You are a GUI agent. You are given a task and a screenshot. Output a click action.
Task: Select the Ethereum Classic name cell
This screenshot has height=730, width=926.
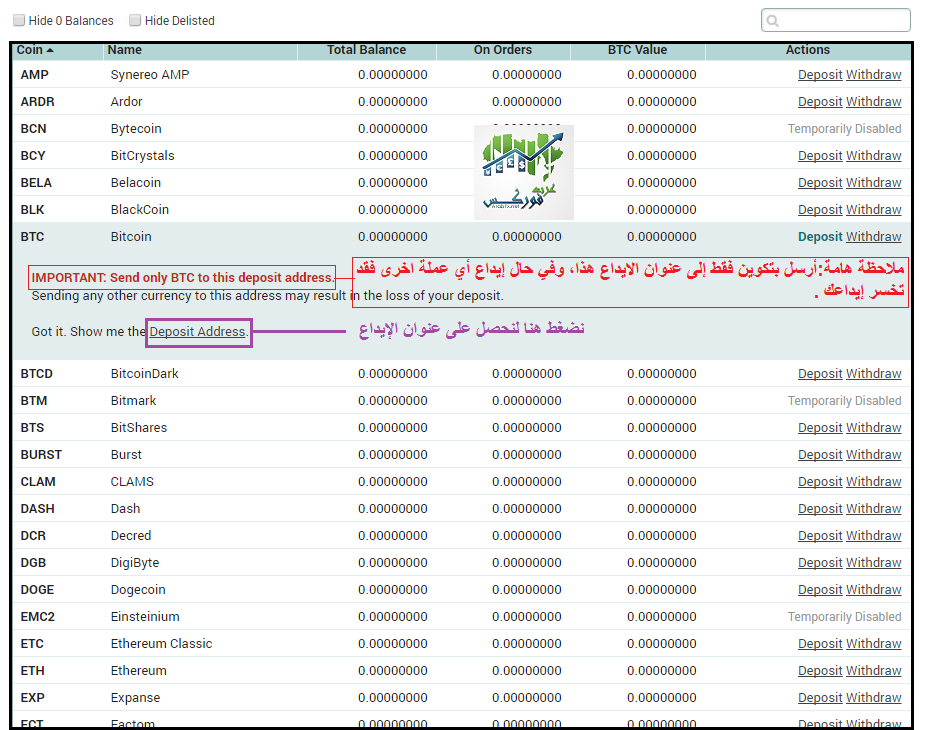[x=161, y=644]
